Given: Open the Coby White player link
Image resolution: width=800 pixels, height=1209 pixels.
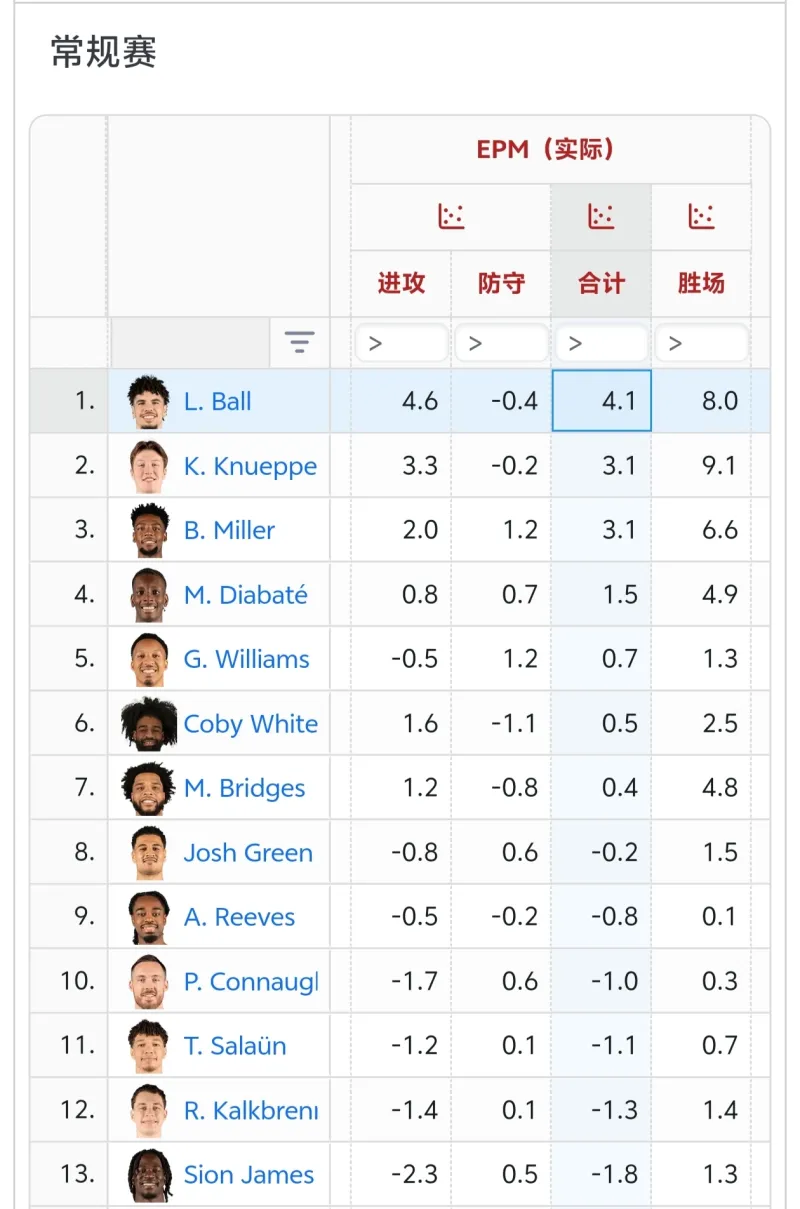Looking at the screenshot, I should [250, 723].
